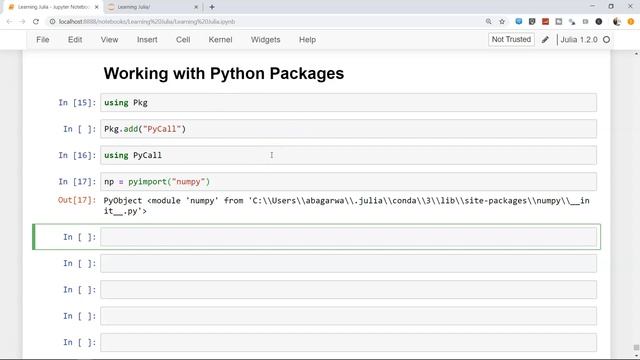The width and height of the screenshot is (640, 360).
Task: Open the Cell menu
Action: click(x=183, y=40)
